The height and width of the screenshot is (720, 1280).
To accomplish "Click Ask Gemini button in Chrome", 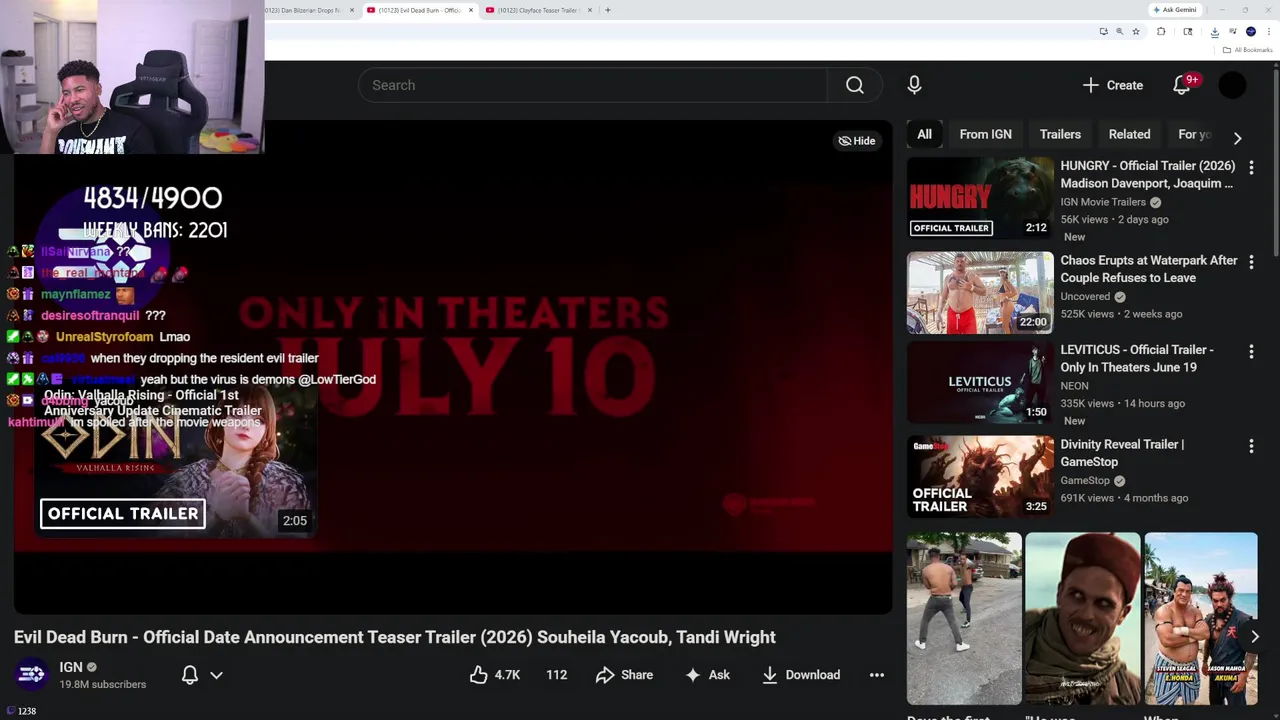I will point(1175,10).
